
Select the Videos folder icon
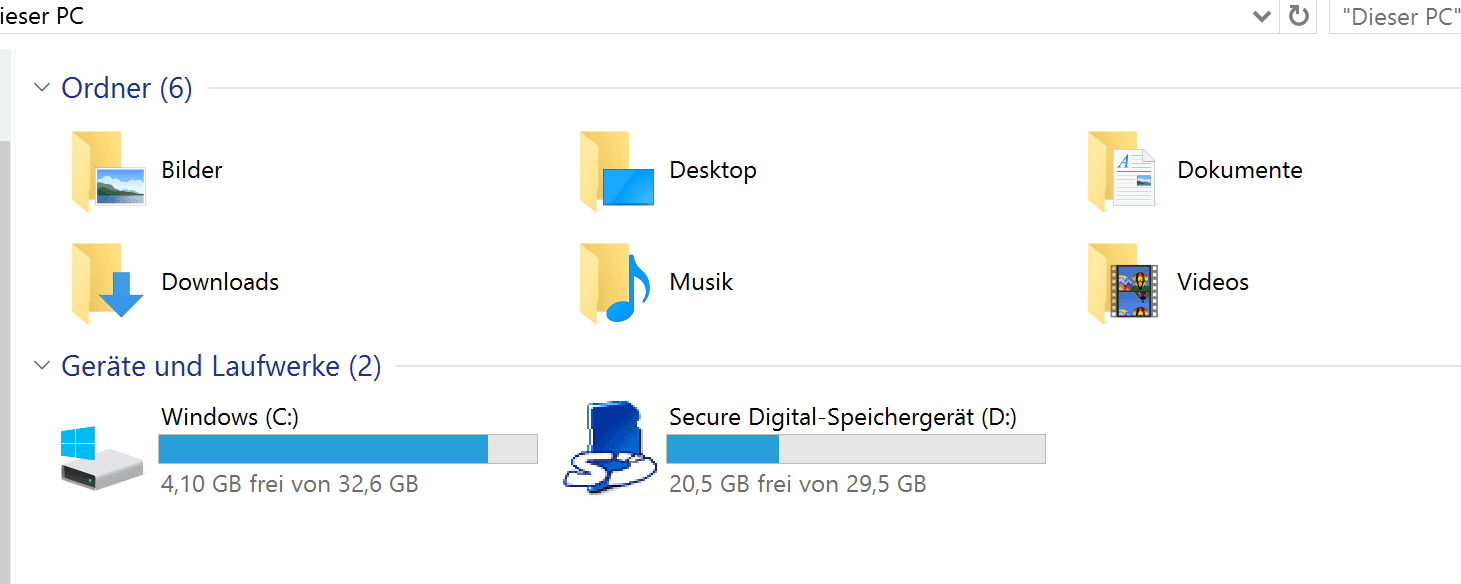click(x=1123, y=283)
